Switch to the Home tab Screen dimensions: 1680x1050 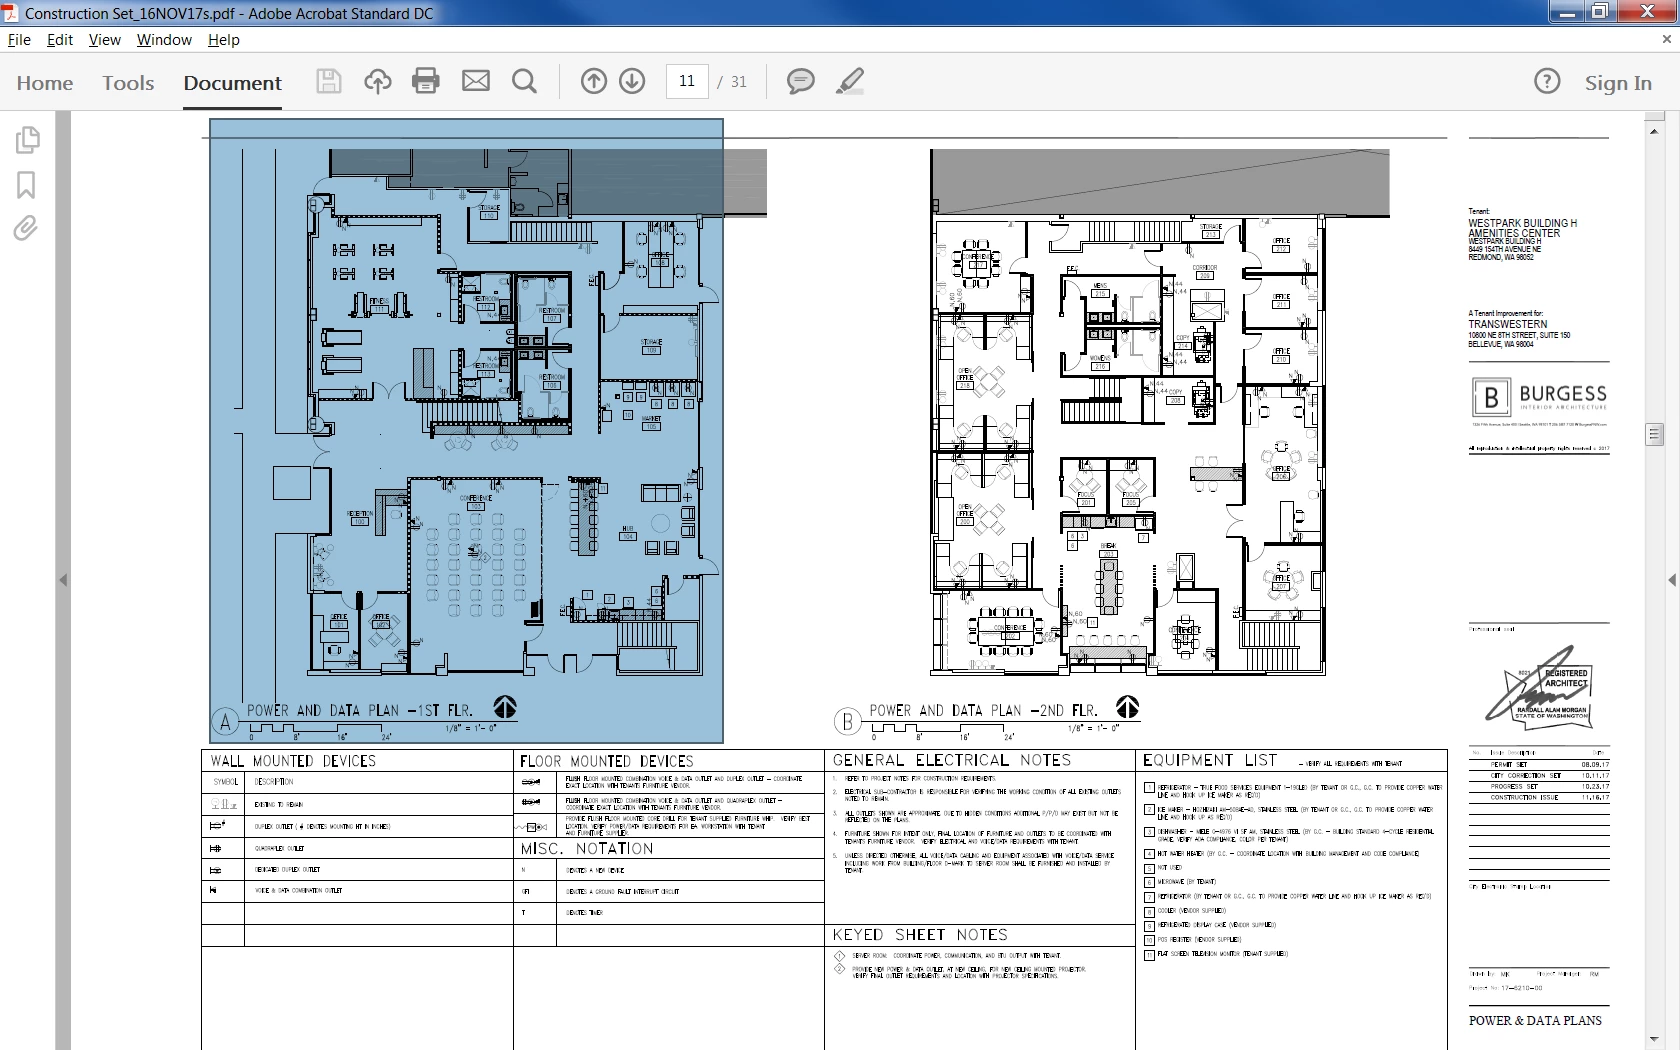click(x=45, y=83)
